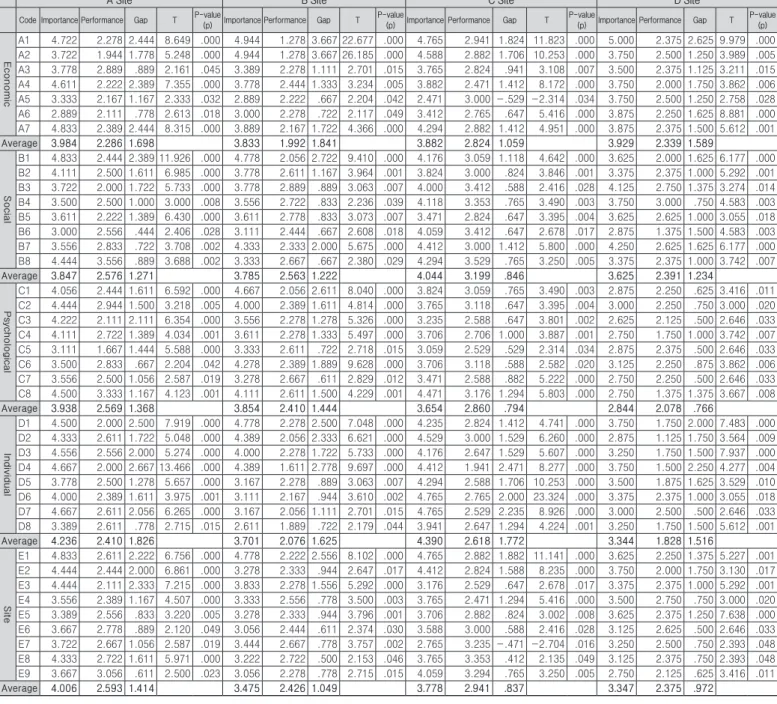Click negative T value -2.704 in row E7
777x704 pixels.
(x=549, y=644)
